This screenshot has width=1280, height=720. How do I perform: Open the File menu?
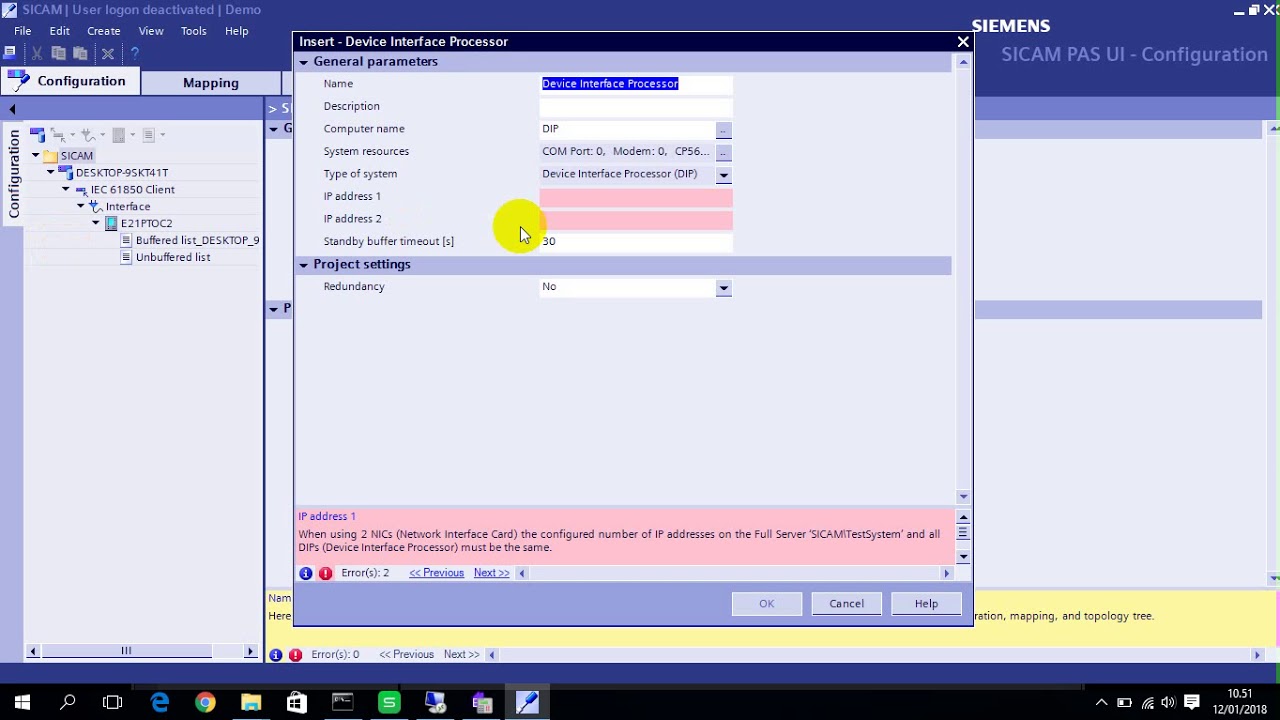22,31
